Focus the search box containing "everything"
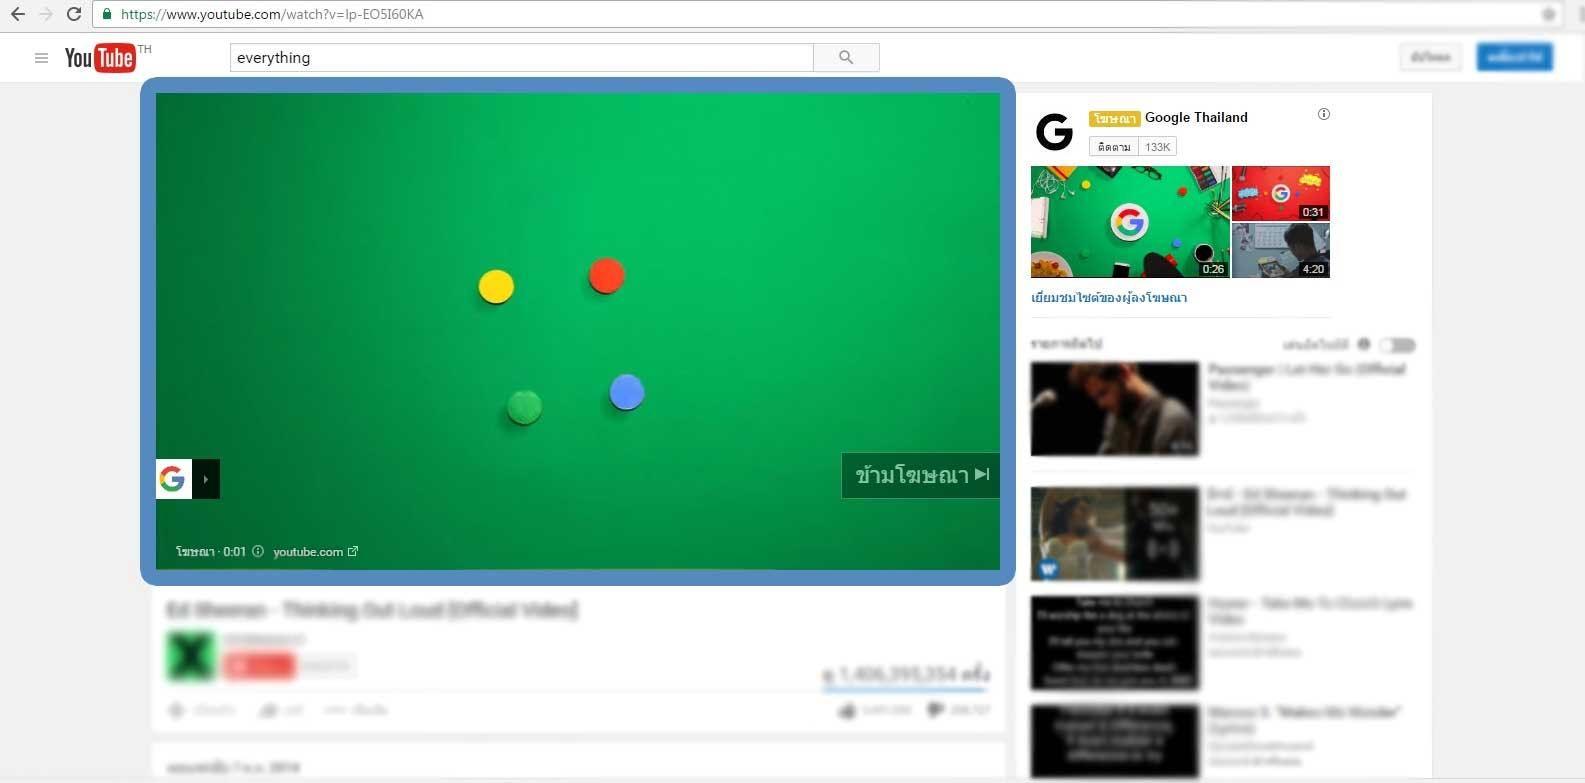Image resolution: width=1585 pixels, height=783 pixels. [521, 57]
